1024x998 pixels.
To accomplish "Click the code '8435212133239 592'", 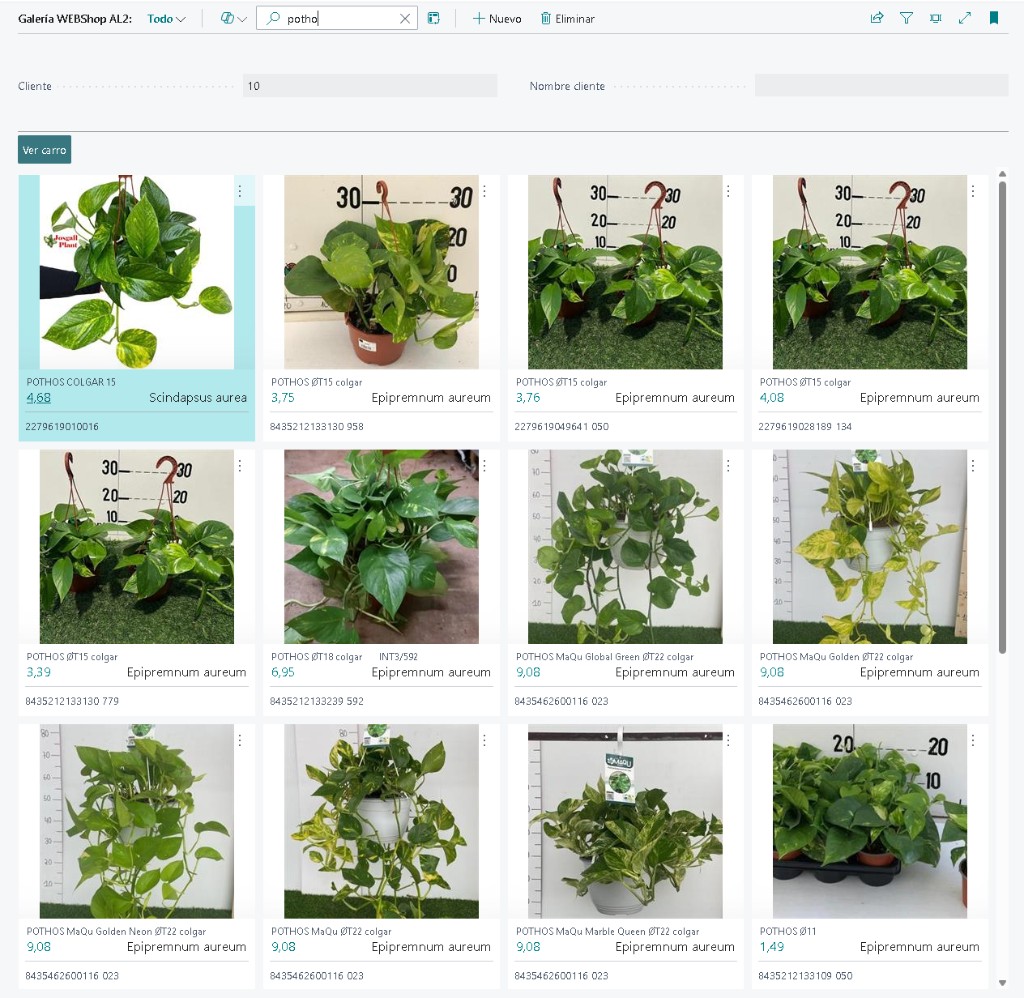I will 317,701.
